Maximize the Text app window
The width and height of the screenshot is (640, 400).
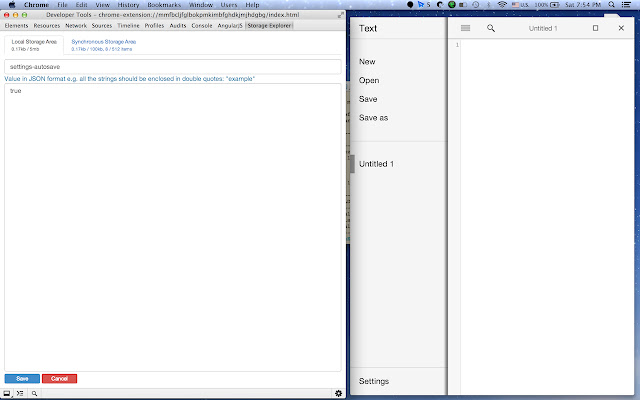point(596,28)
